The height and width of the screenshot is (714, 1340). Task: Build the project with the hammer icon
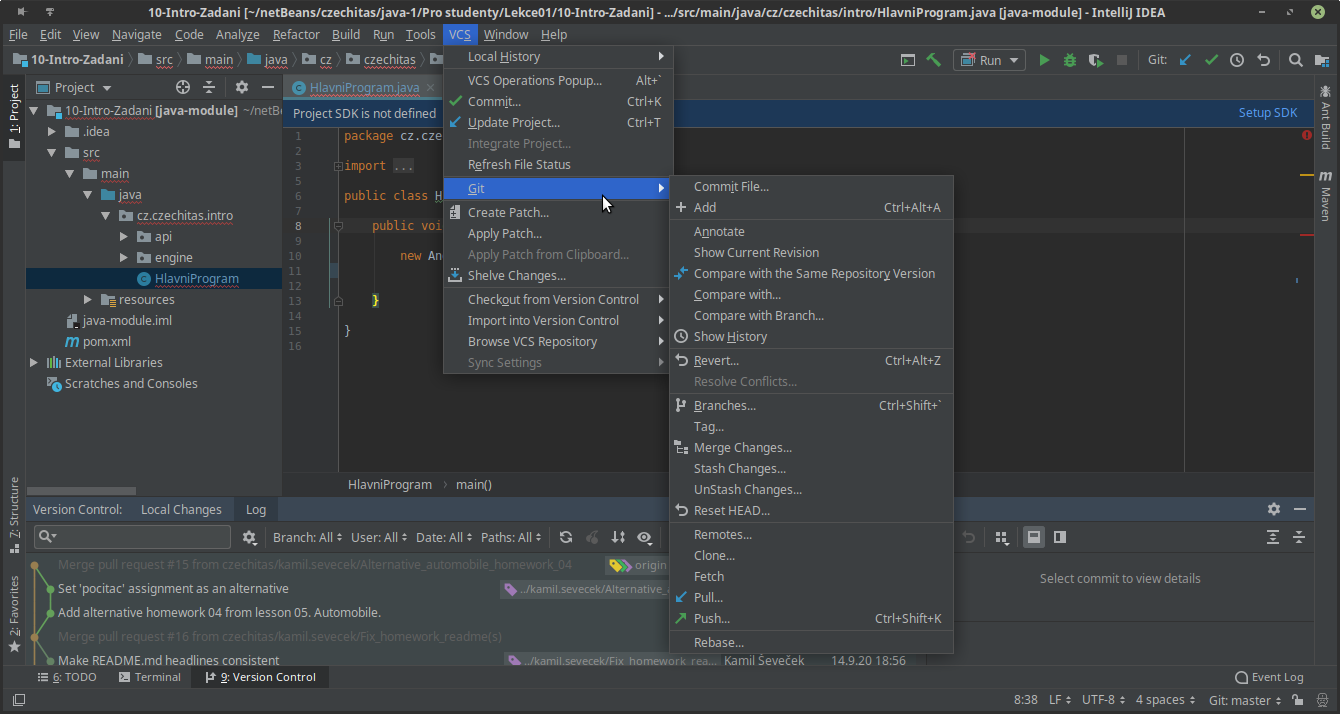point(934,60)
